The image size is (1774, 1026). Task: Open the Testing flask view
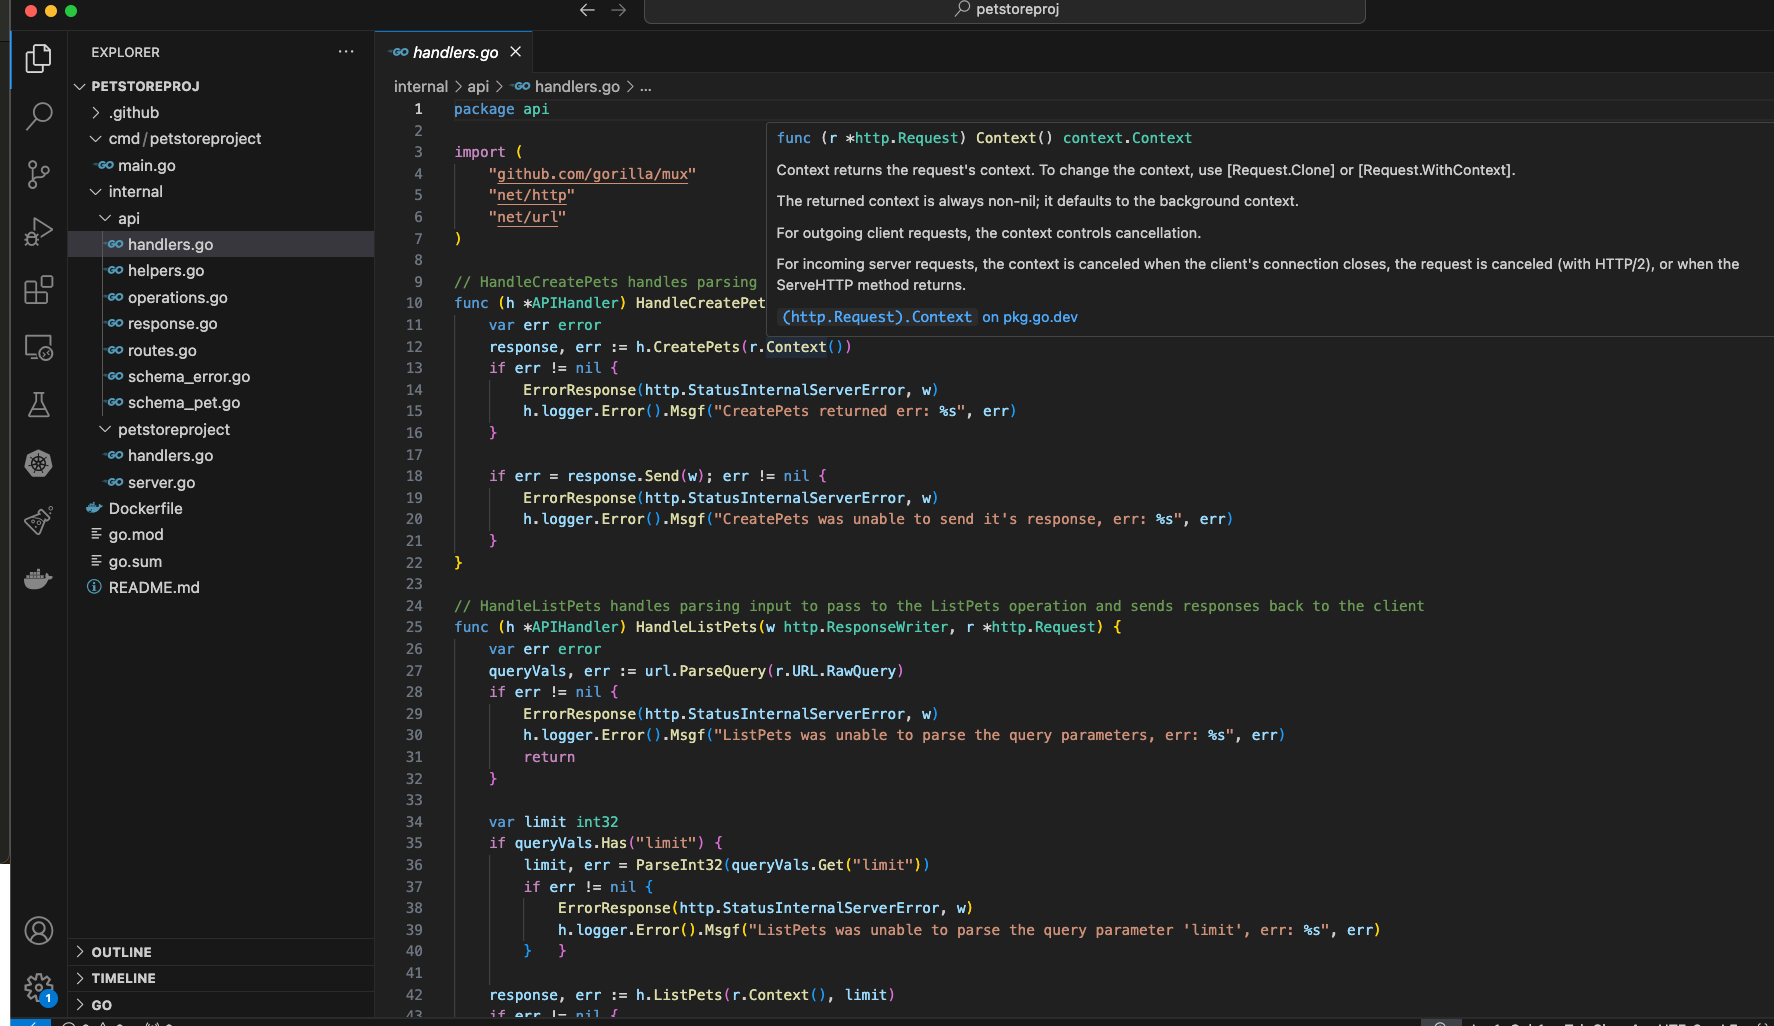[38, 405]
